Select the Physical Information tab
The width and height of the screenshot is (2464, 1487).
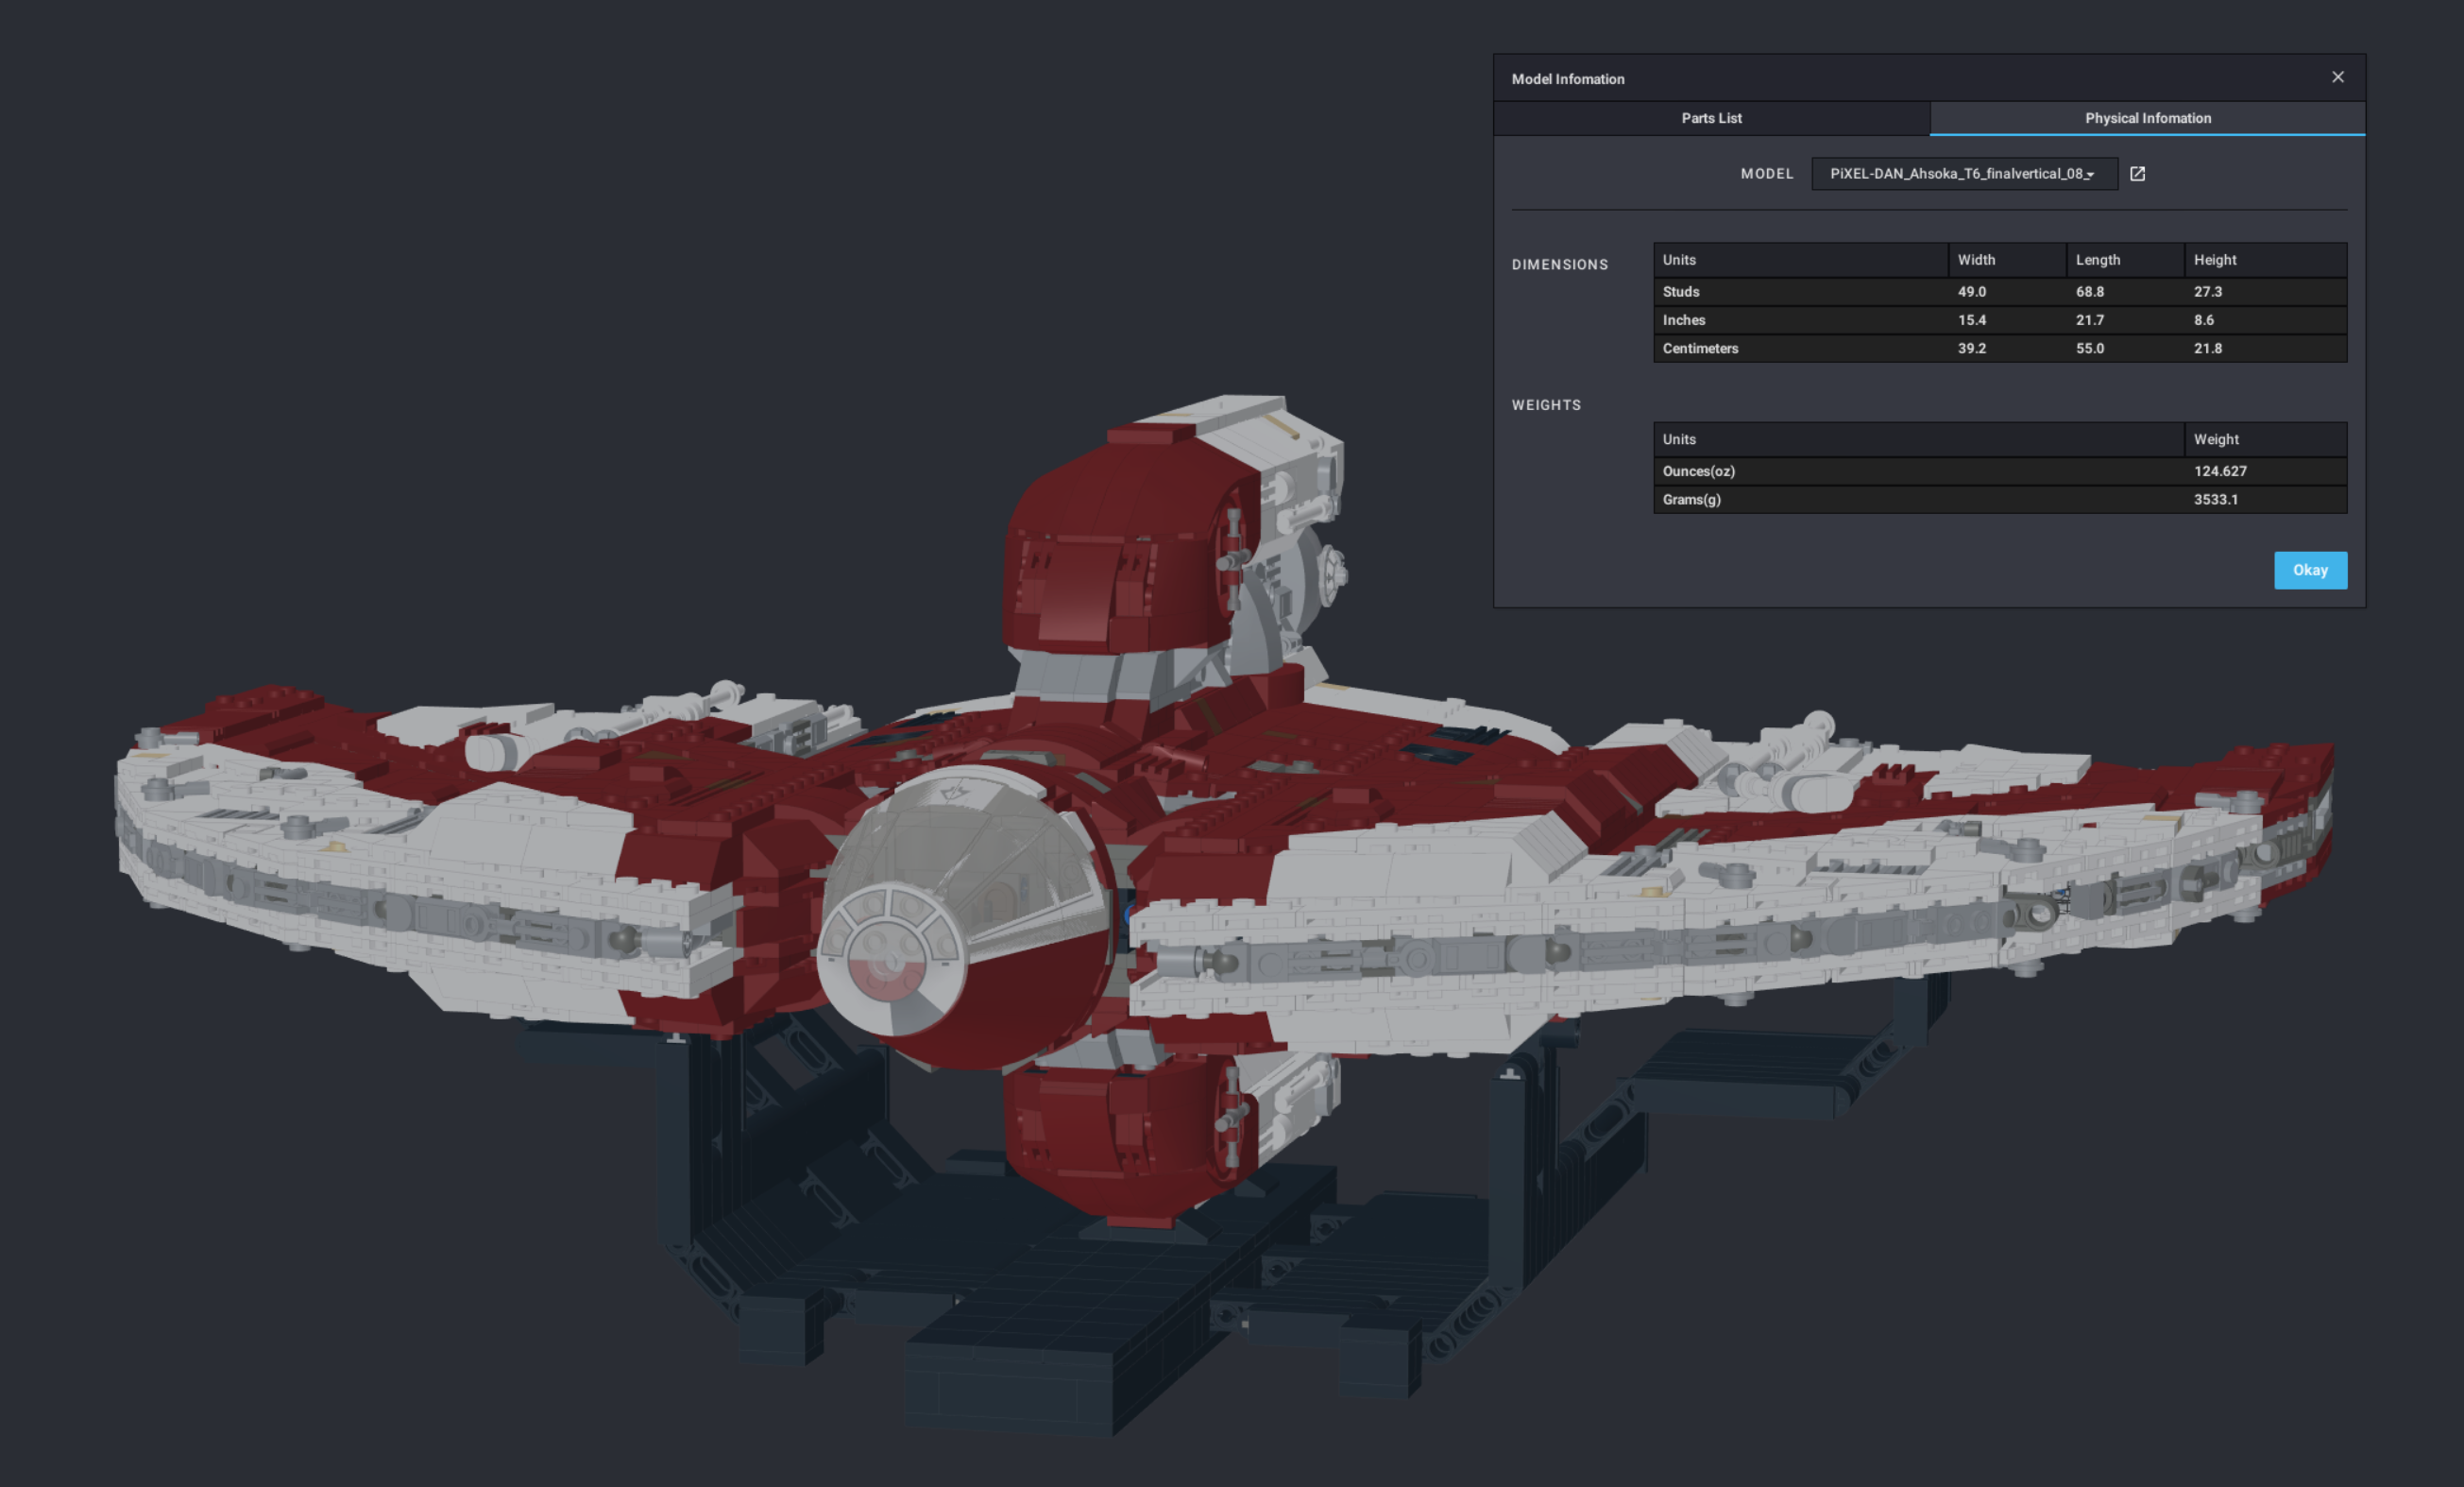click(x=2147, y=118)
